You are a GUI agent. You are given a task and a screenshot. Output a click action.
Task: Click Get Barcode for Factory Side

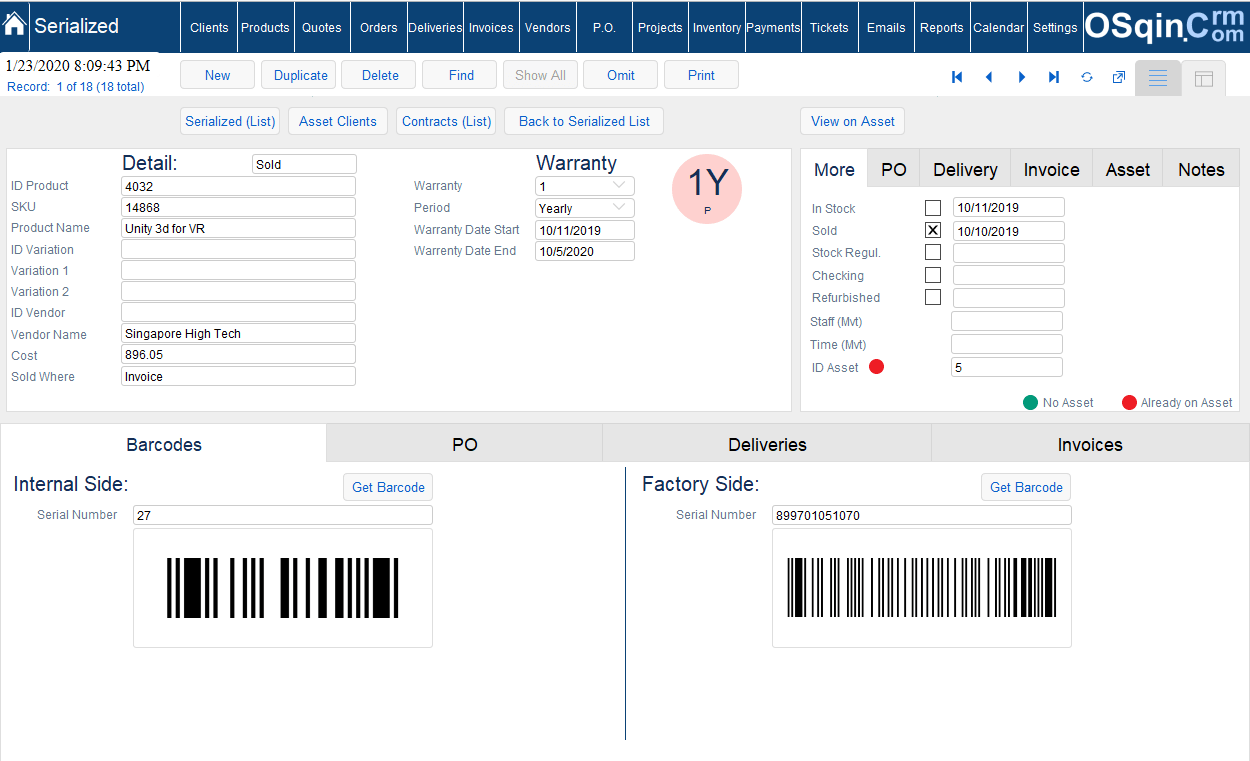pos(1026,487)
